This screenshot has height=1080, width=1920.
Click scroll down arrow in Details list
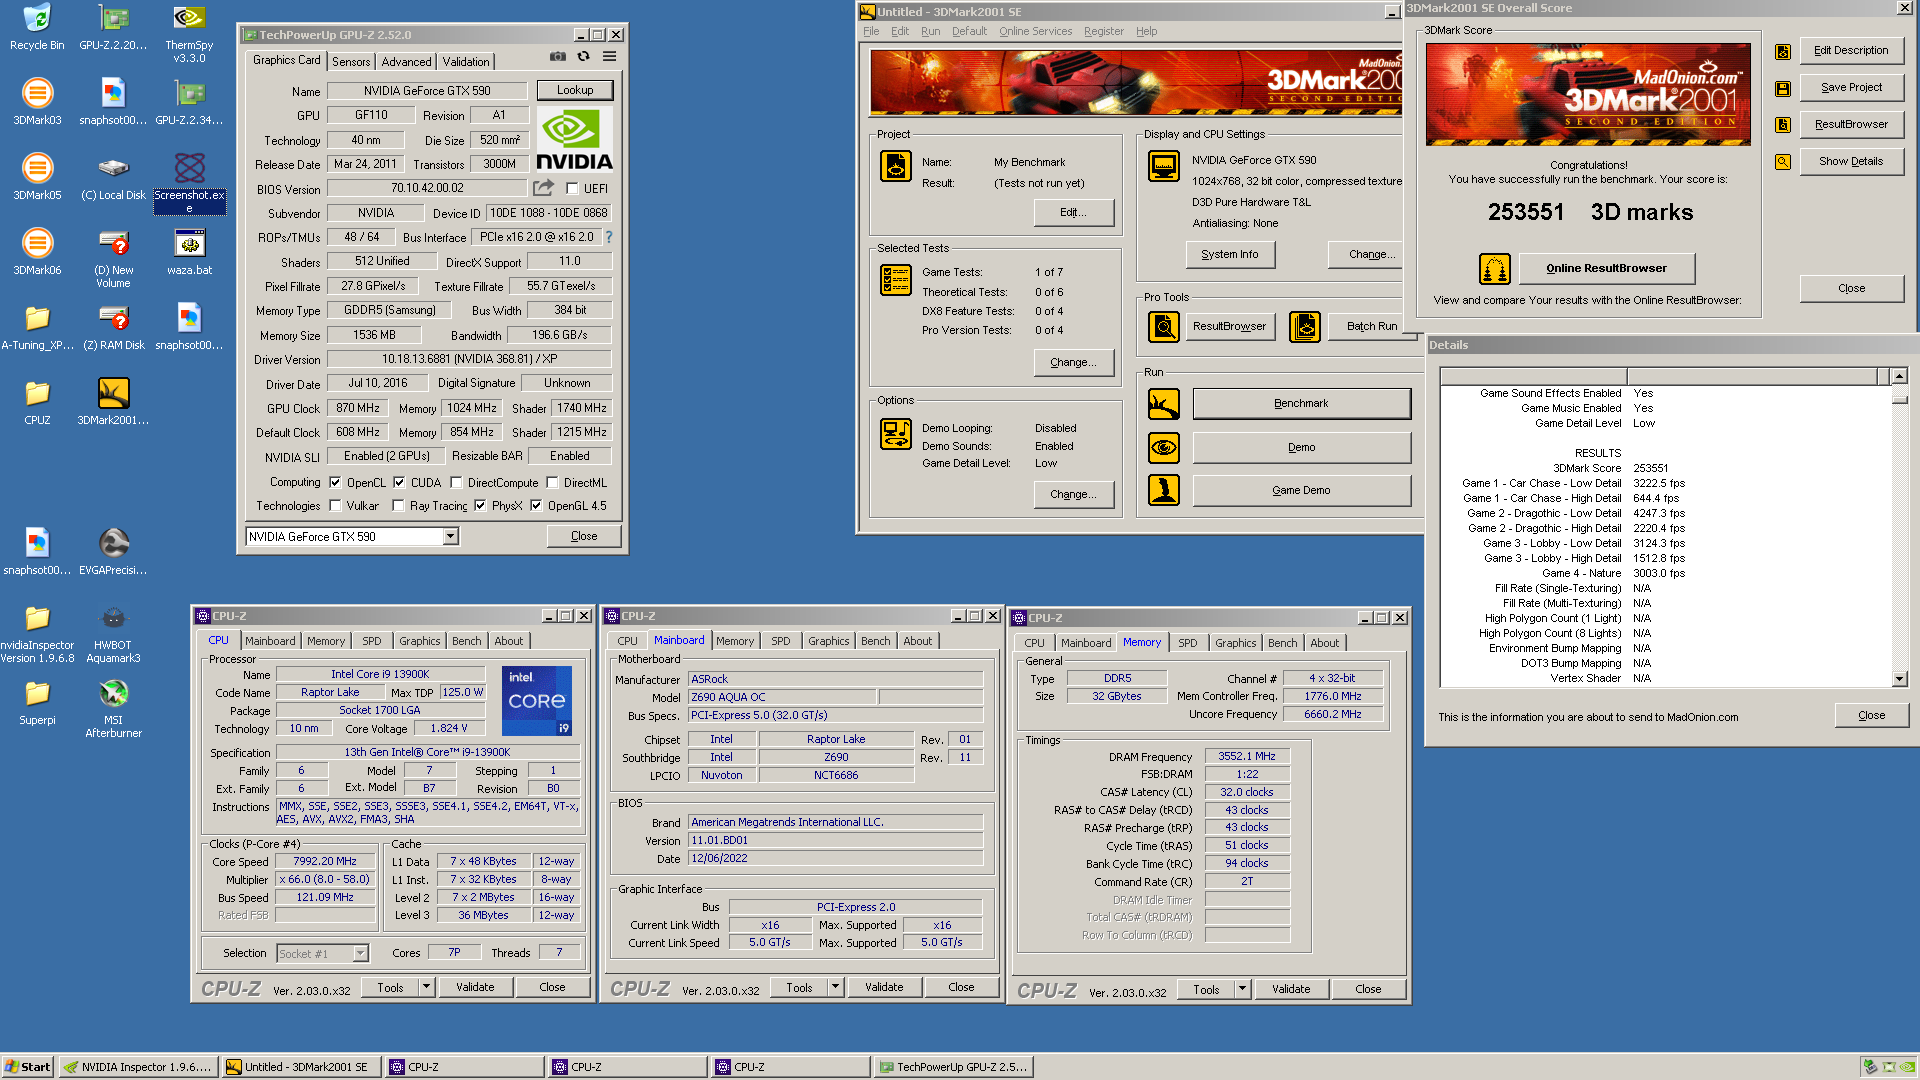click(x=1899, y=679)
